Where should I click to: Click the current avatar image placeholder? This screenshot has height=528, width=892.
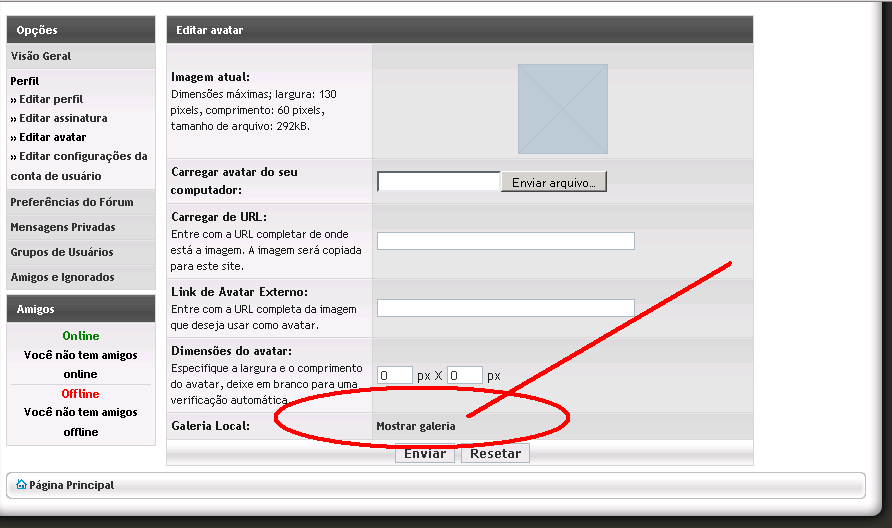point(562,109)
